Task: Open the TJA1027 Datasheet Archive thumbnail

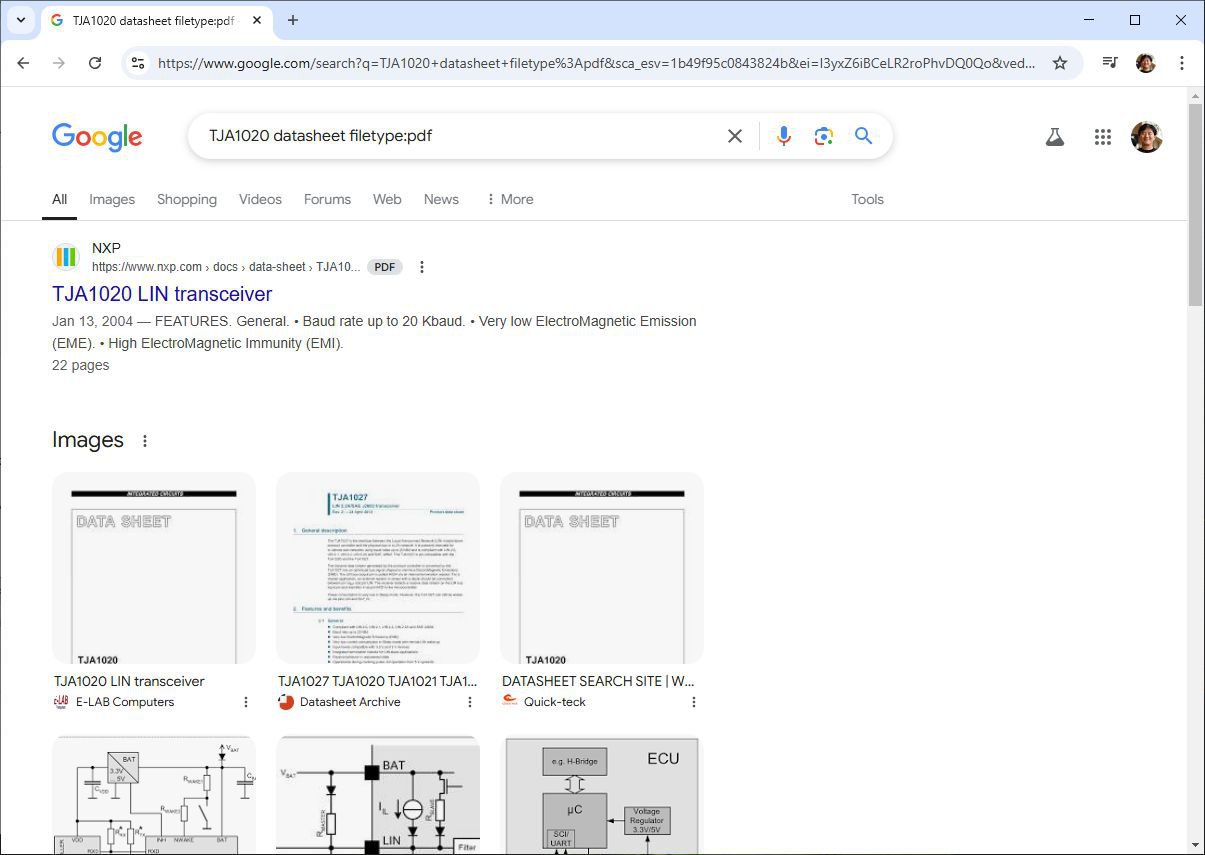Action: tap(378, 568)
